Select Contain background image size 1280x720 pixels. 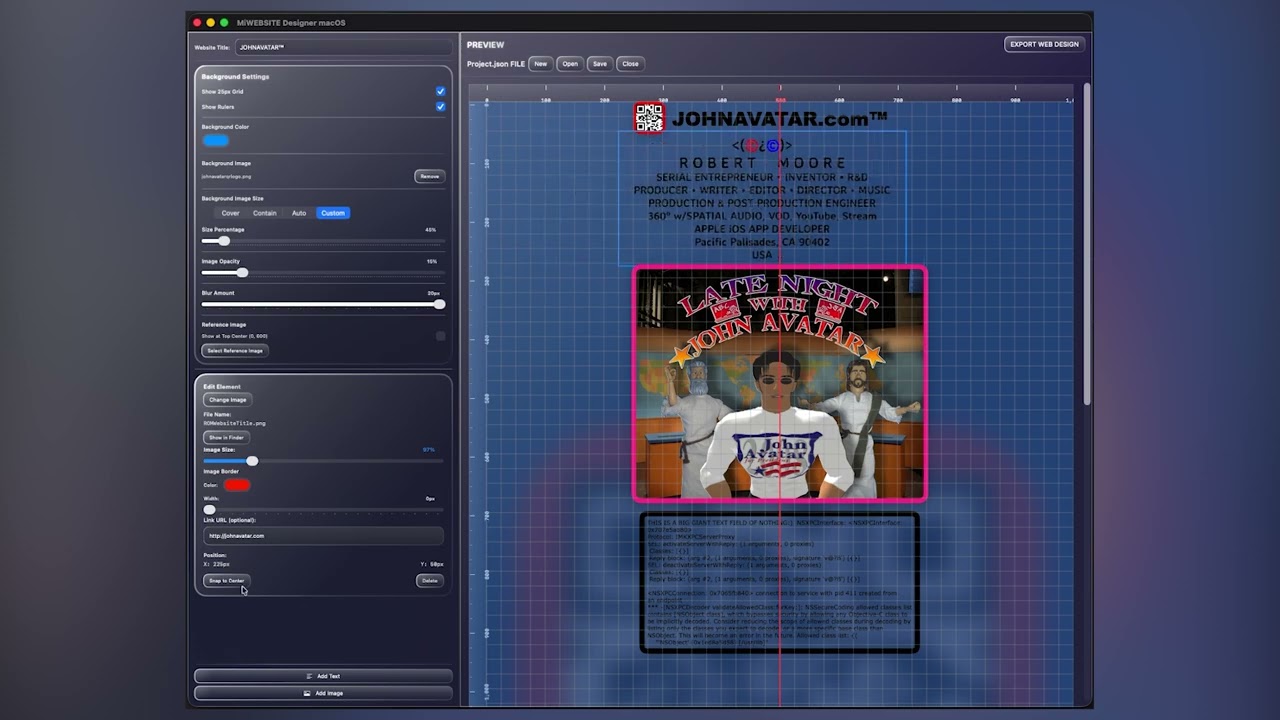[x=264, y=213]
